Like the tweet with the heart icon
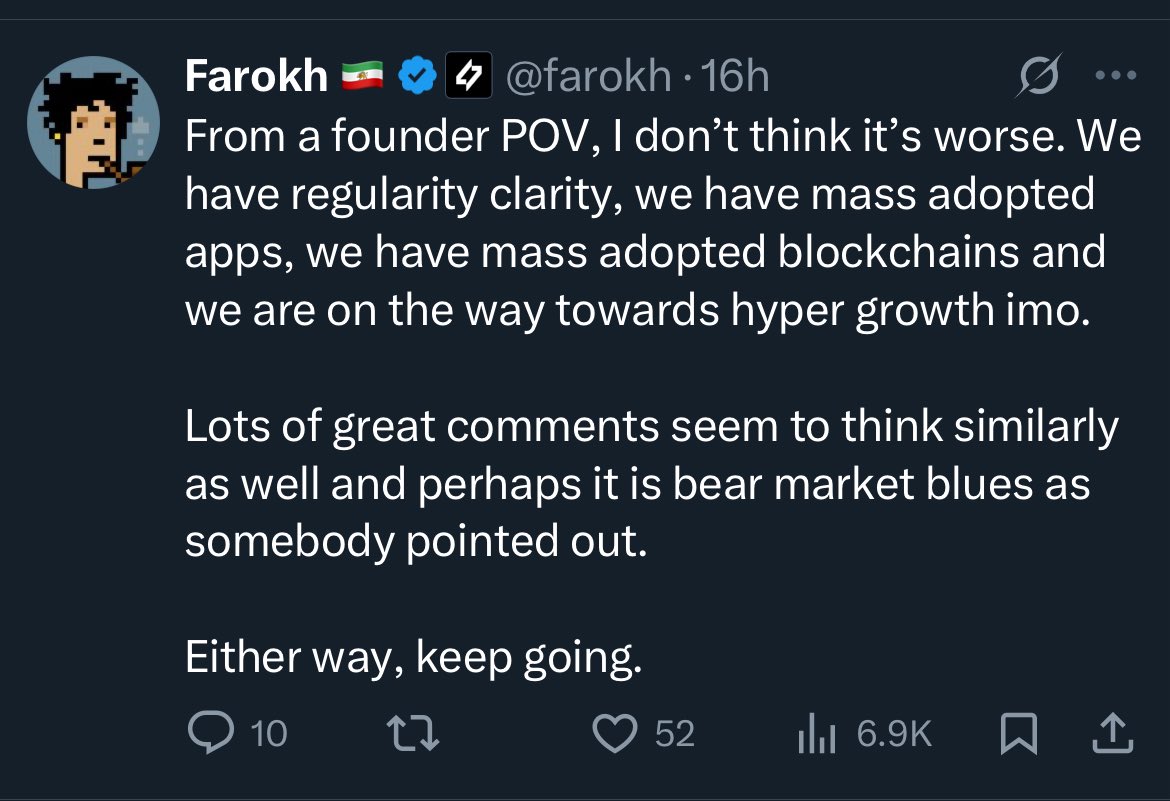 (615, 735)
